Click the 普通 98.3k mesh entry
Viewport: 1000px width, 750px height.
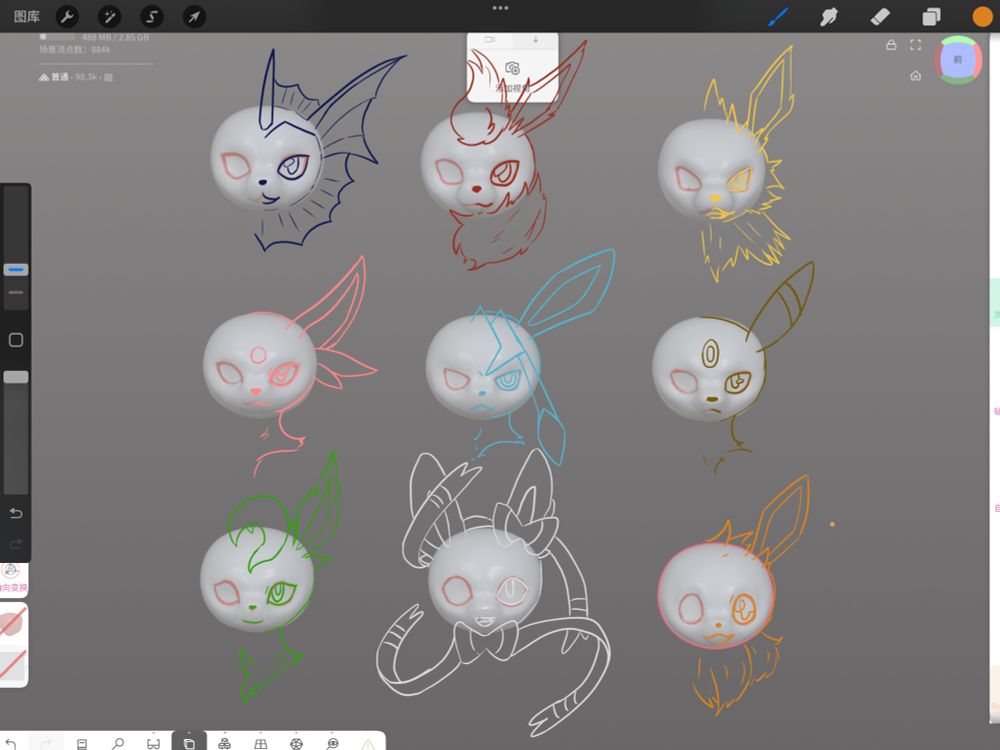75,77
